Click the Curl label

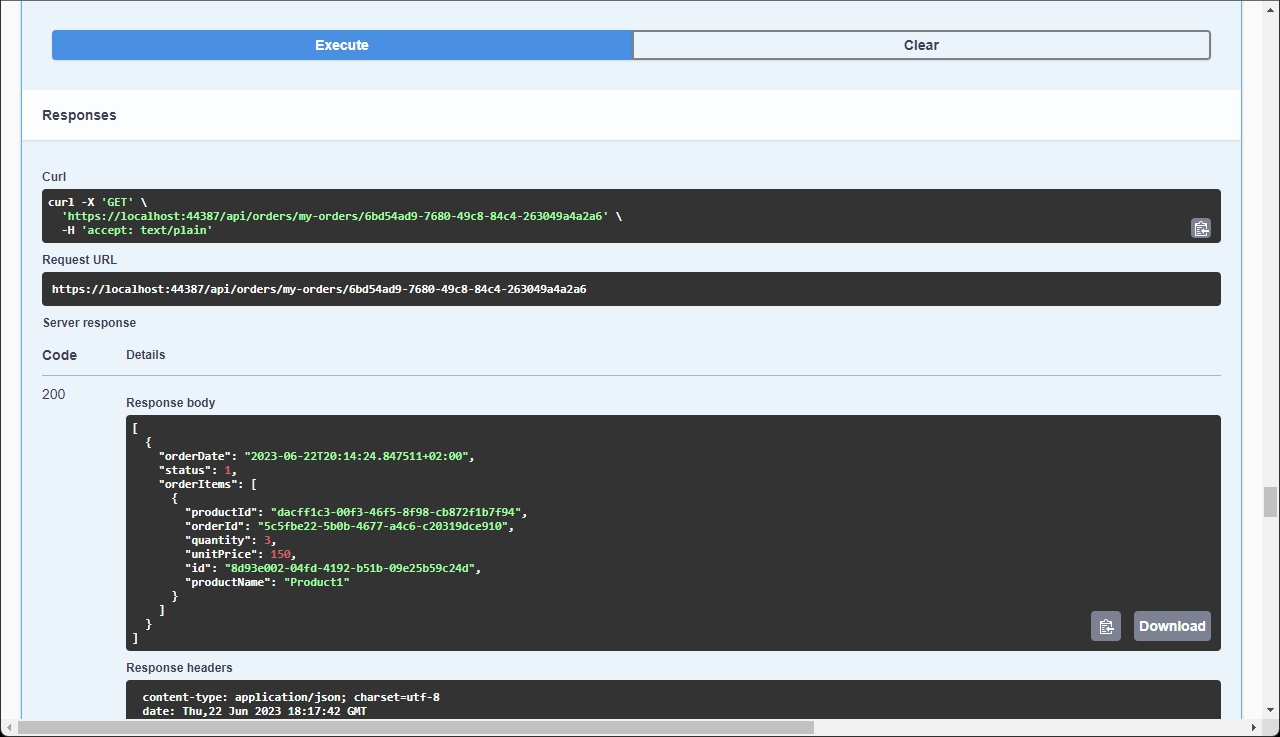pyautogui.click(x=54, y=177)
